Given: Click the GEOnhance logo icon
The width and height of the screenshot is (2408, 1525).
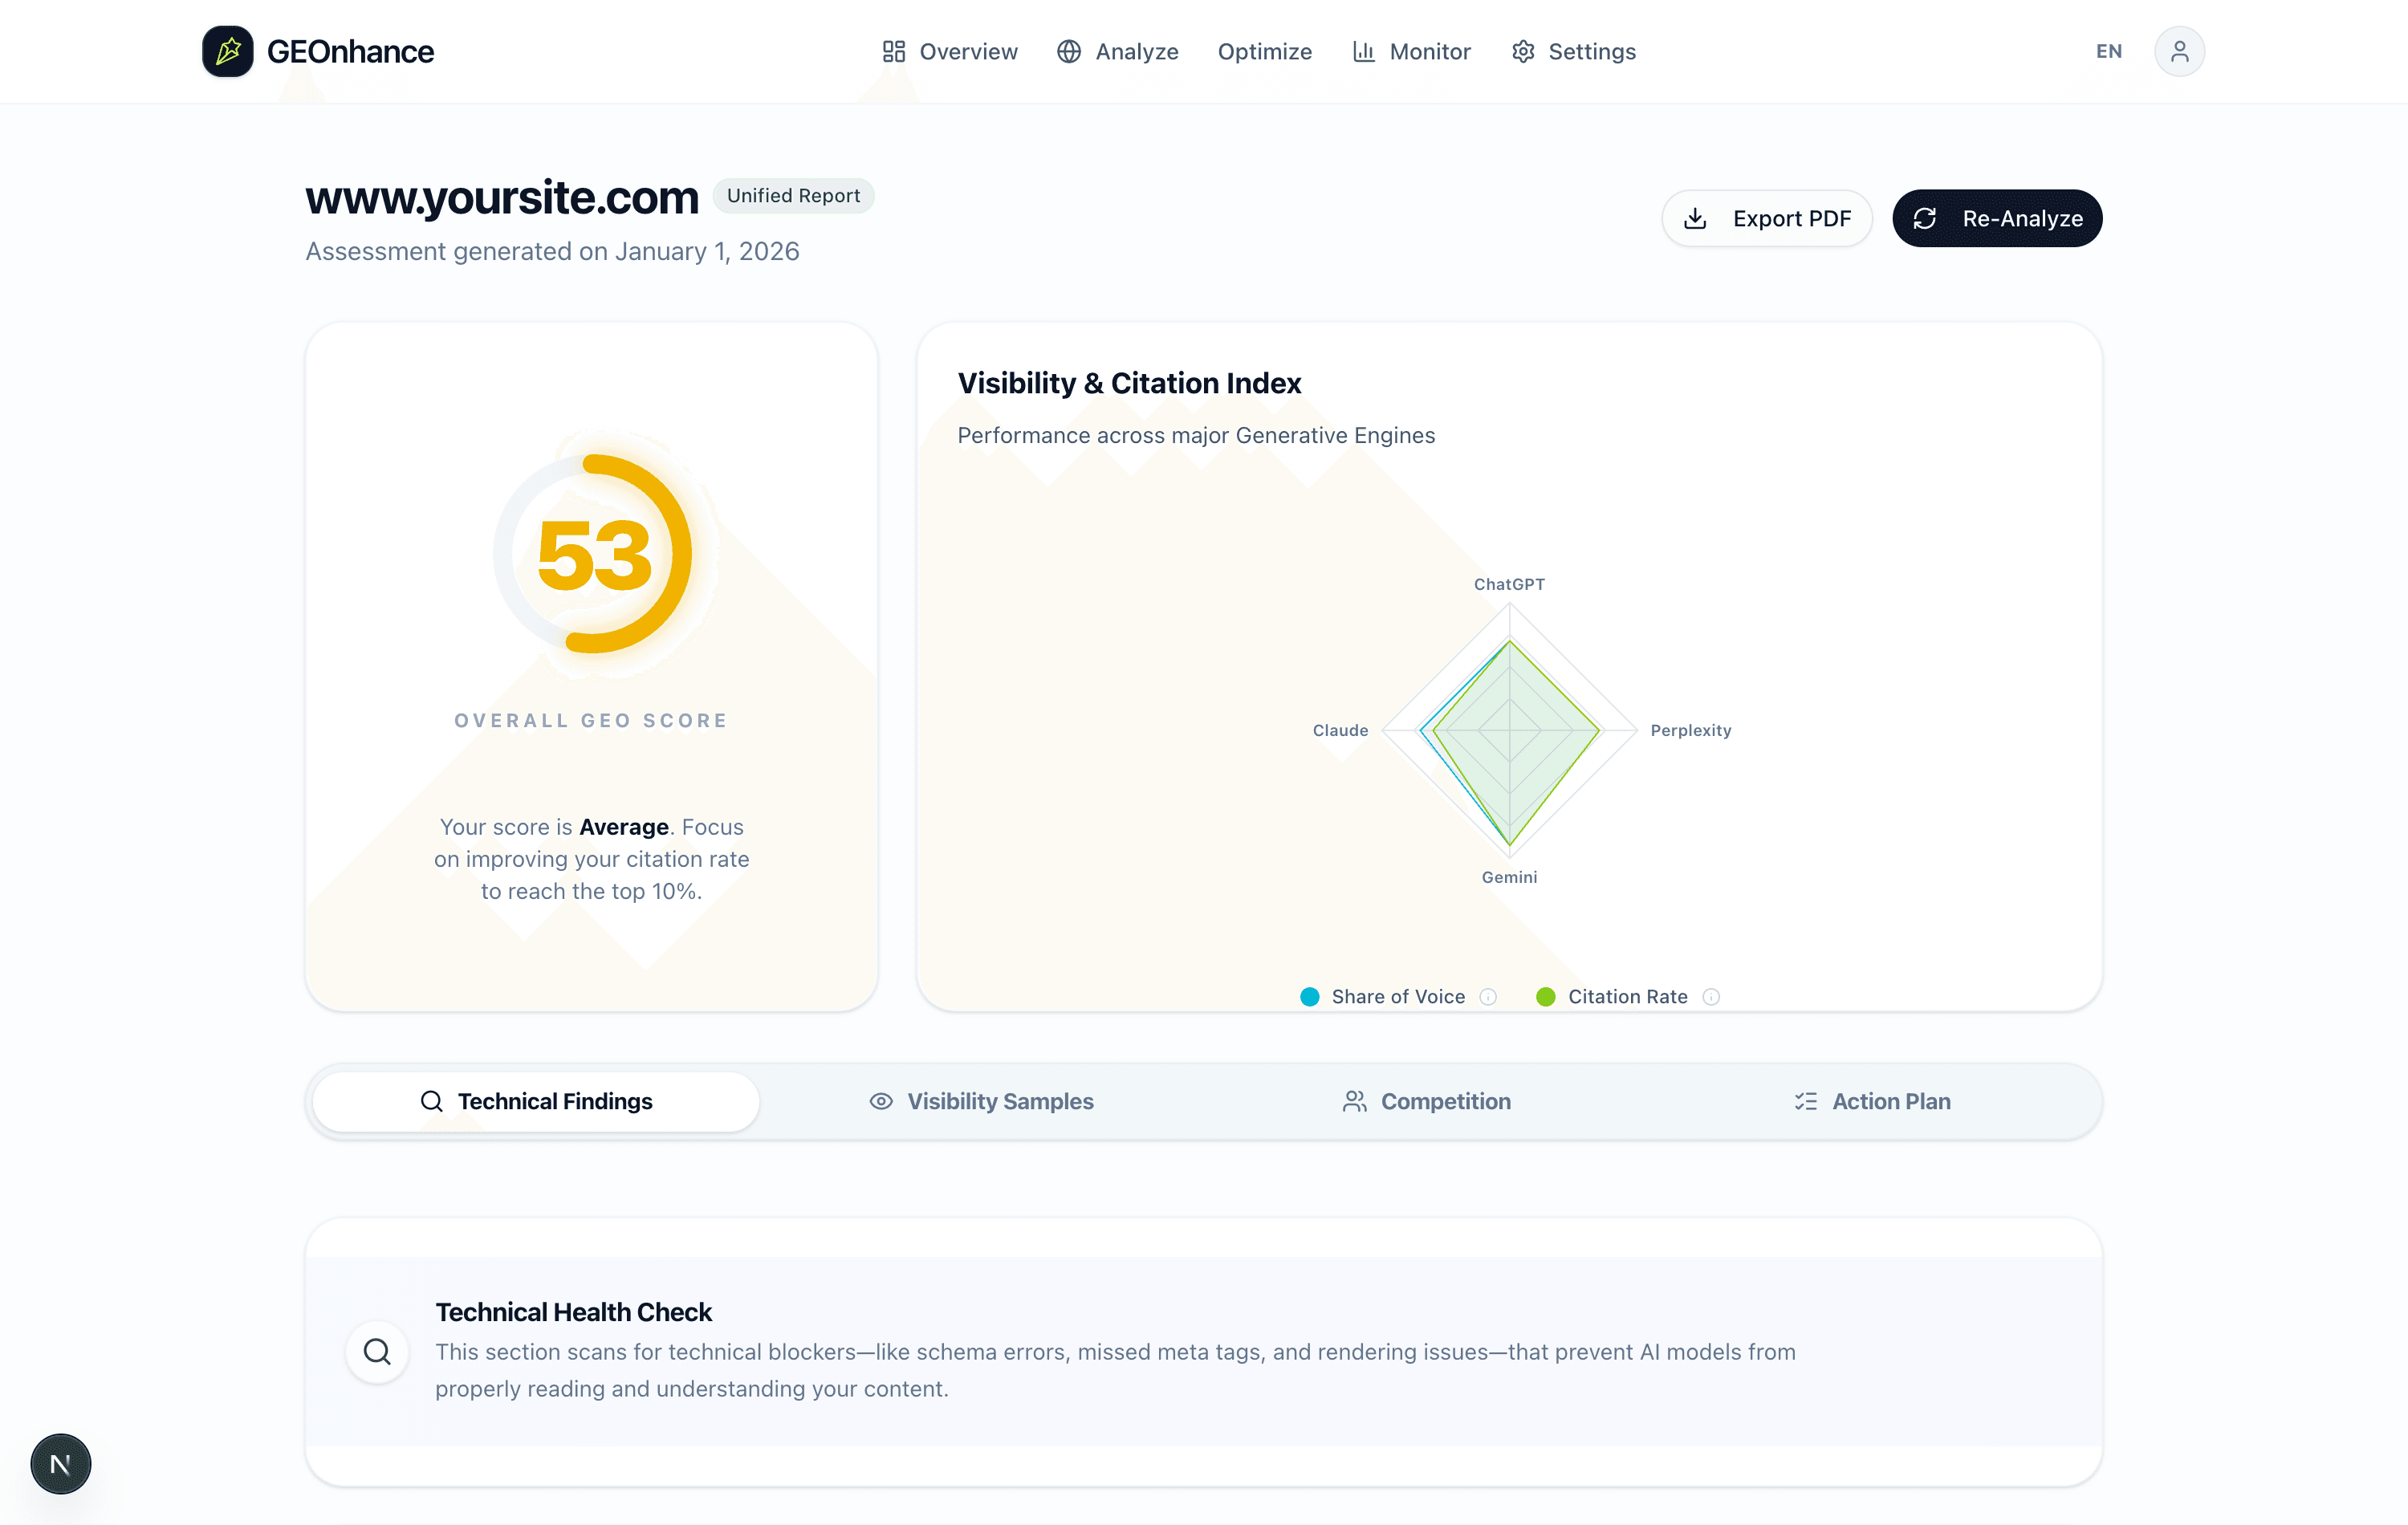Looking at the screenshot, I should coord(228,51).
